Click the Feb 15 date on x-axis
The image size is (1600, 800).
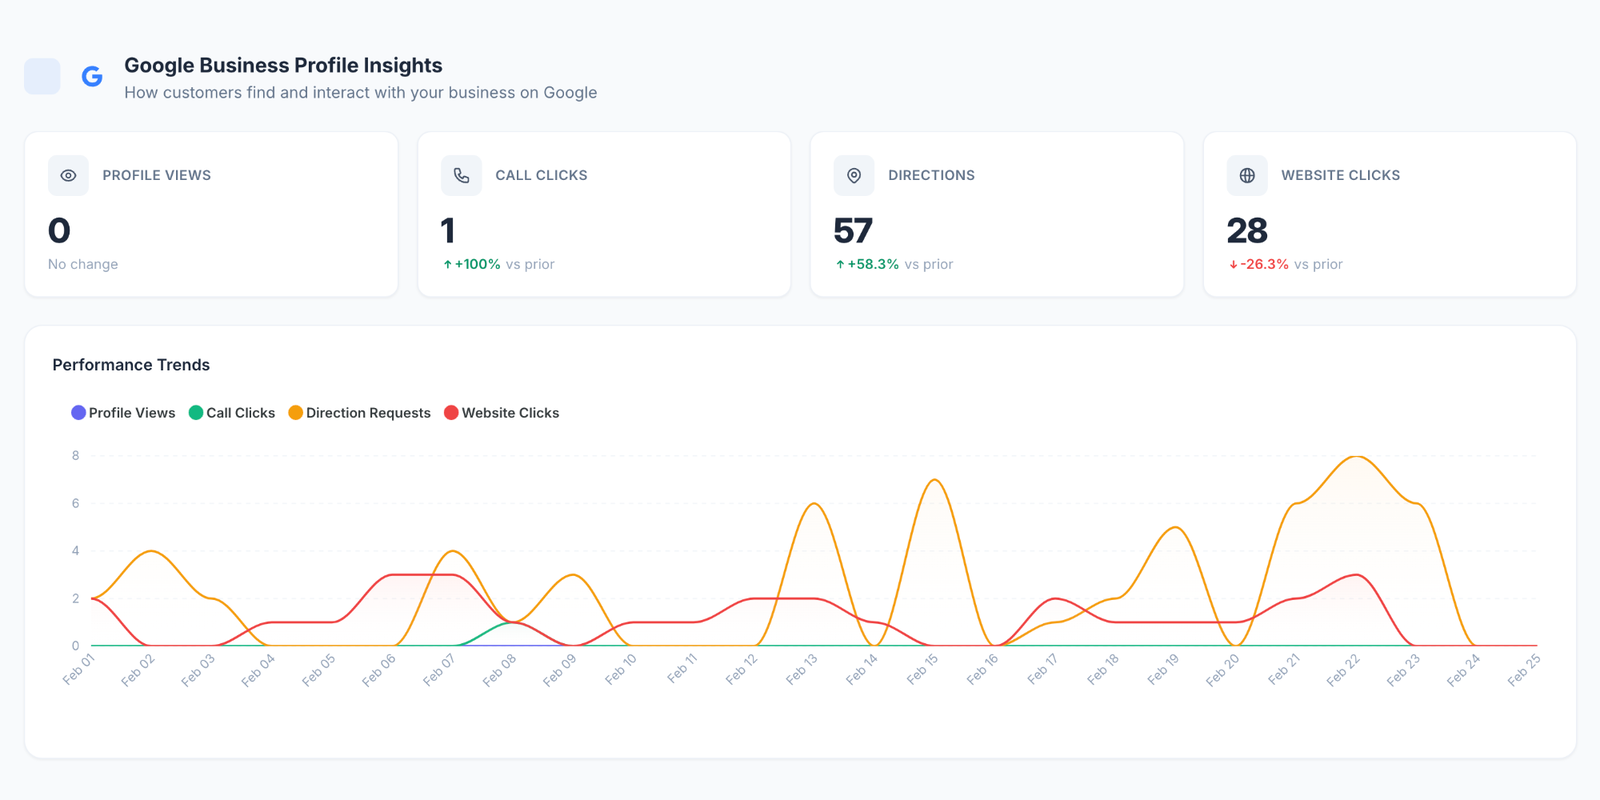pos(922,670)
